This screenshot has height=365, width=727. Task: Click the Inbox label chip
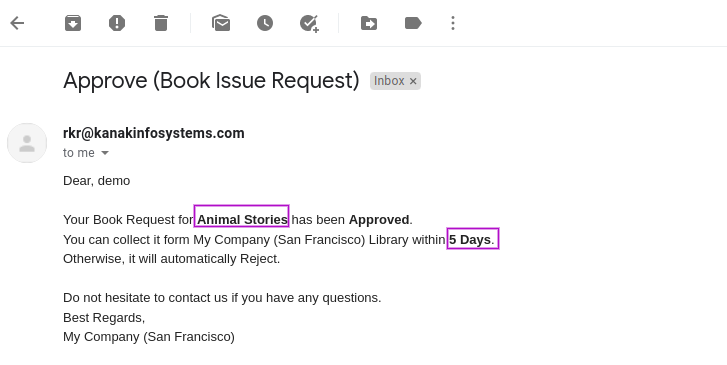(389, 81)
